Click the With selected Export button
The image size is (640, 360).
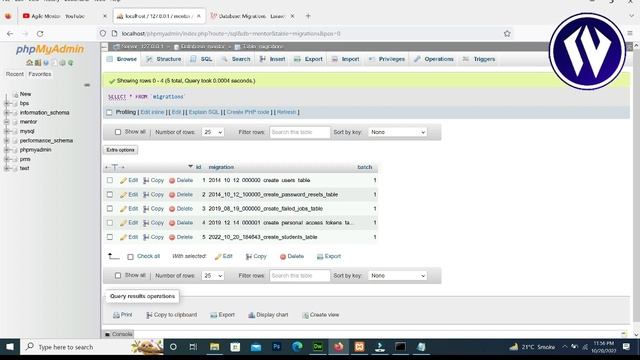(x=329, y=256)
